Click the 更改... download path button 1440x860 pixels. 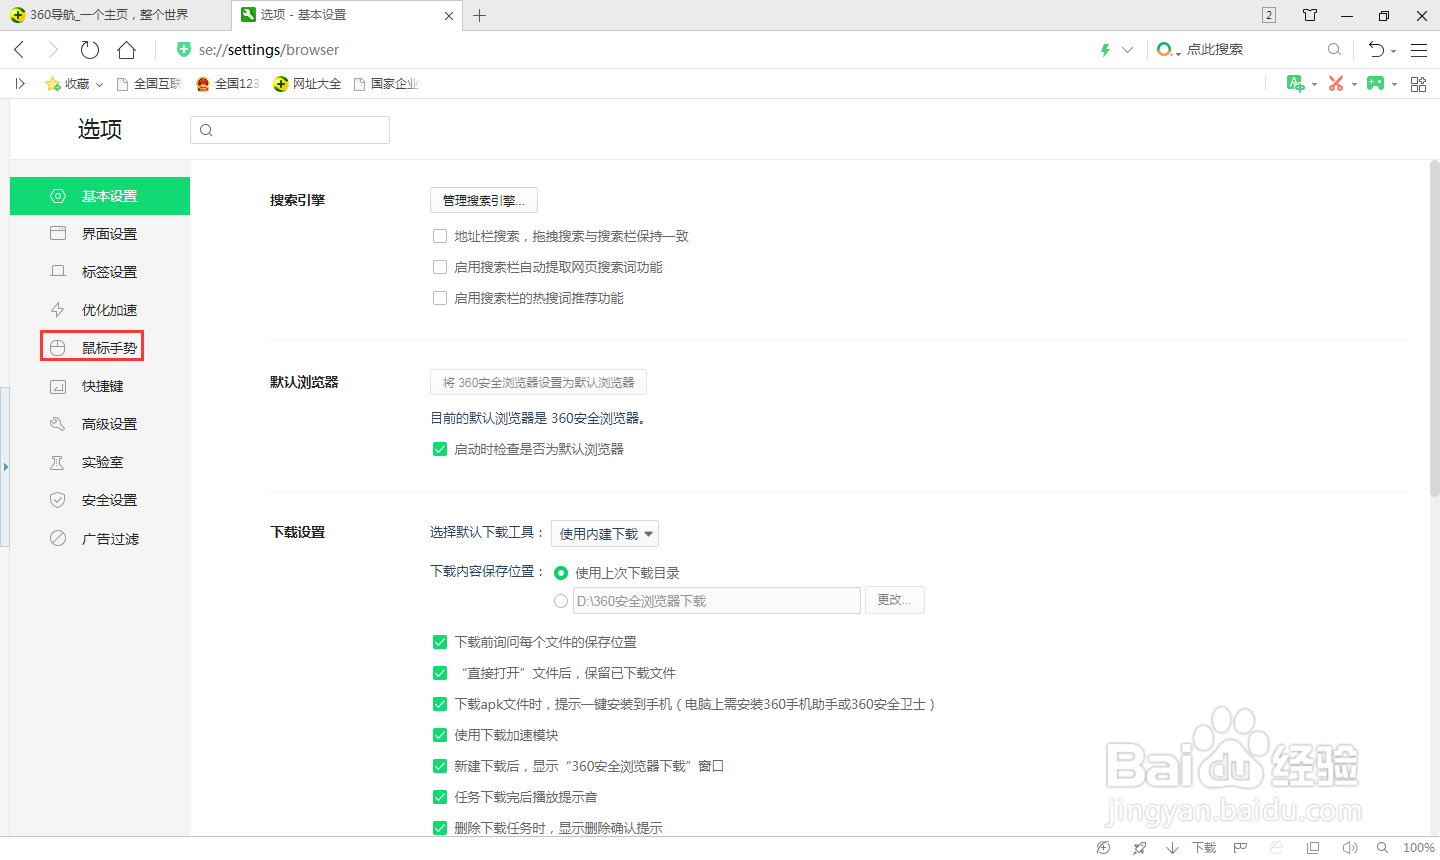(894, 600)
